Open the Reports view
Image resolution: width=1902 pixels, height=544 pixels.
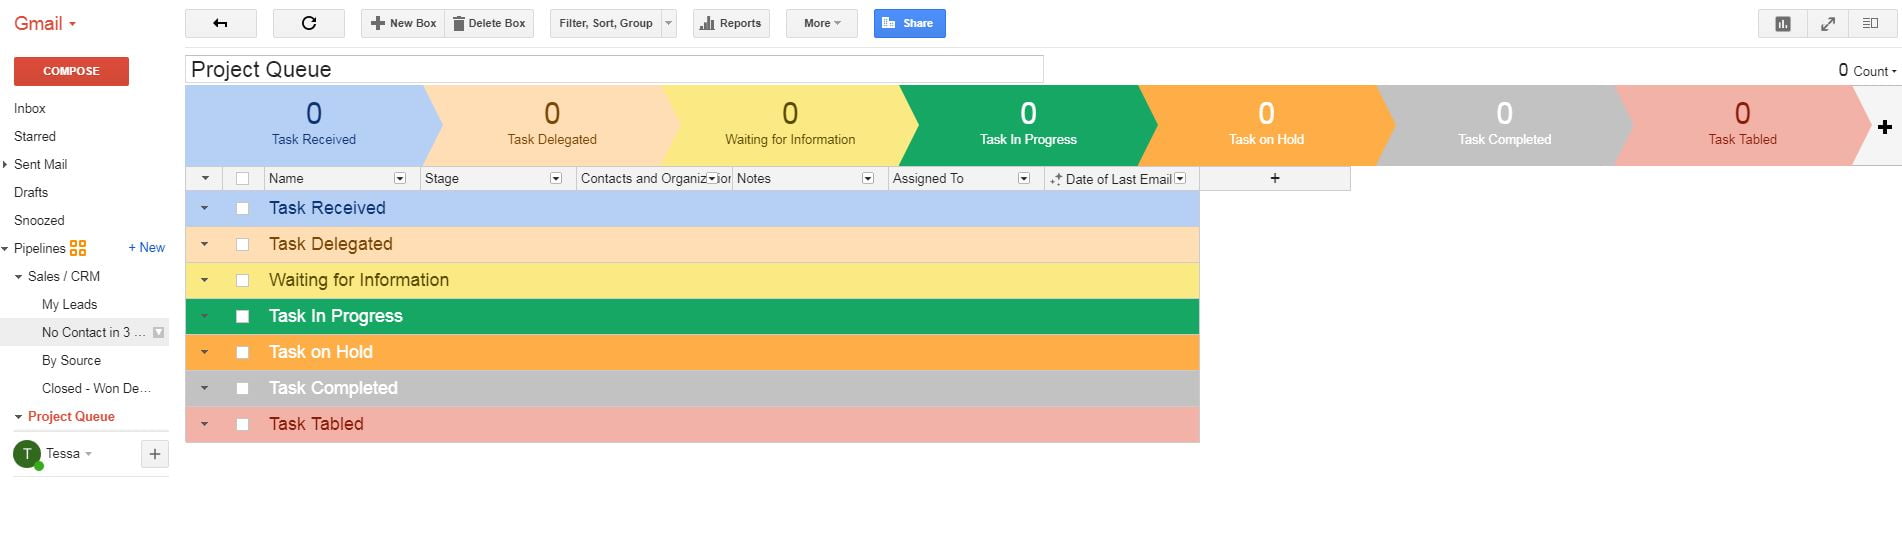click(731, 23)
